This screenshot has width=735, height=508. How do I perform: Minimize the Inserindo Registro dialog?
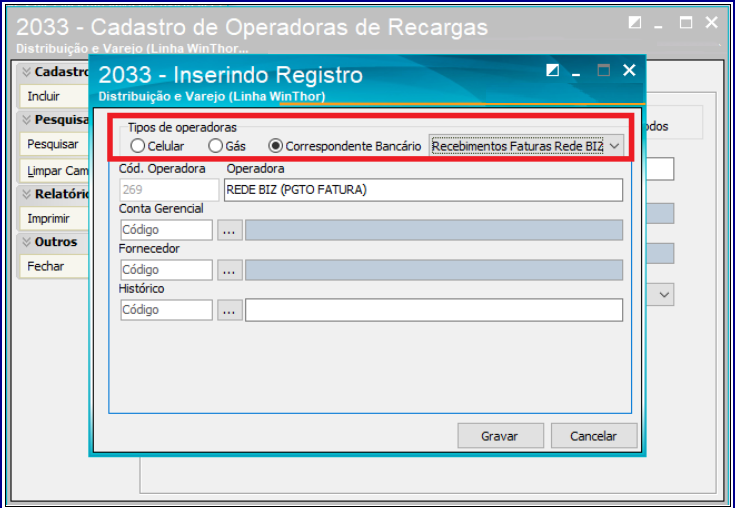coord(576,73)
